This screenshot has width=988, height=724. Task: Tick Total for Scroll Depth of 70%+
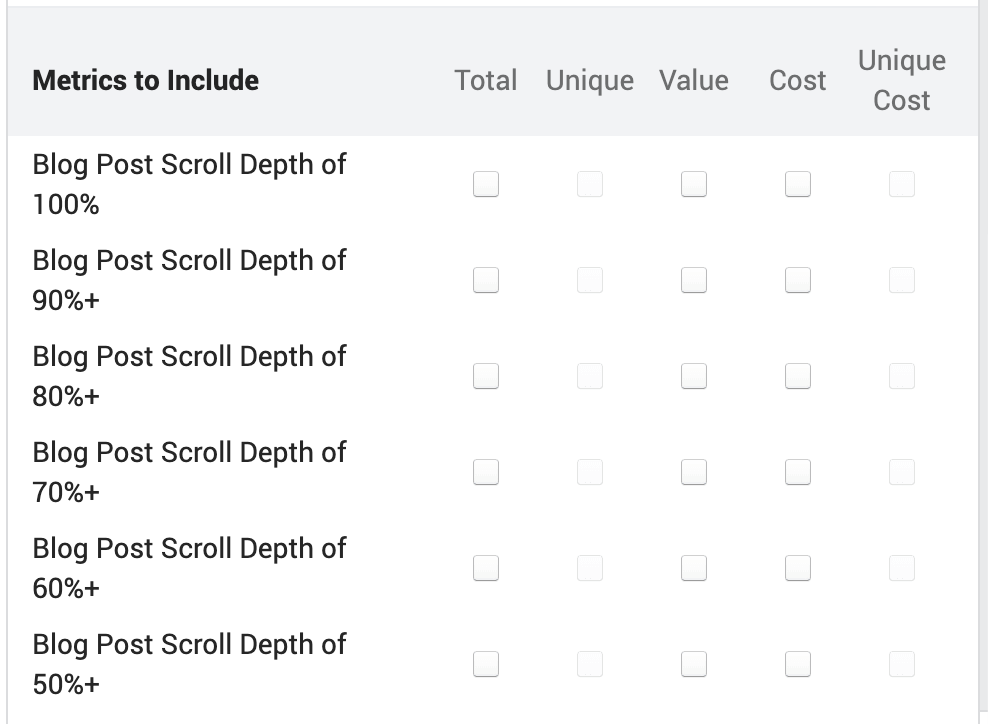coord(486,472)
